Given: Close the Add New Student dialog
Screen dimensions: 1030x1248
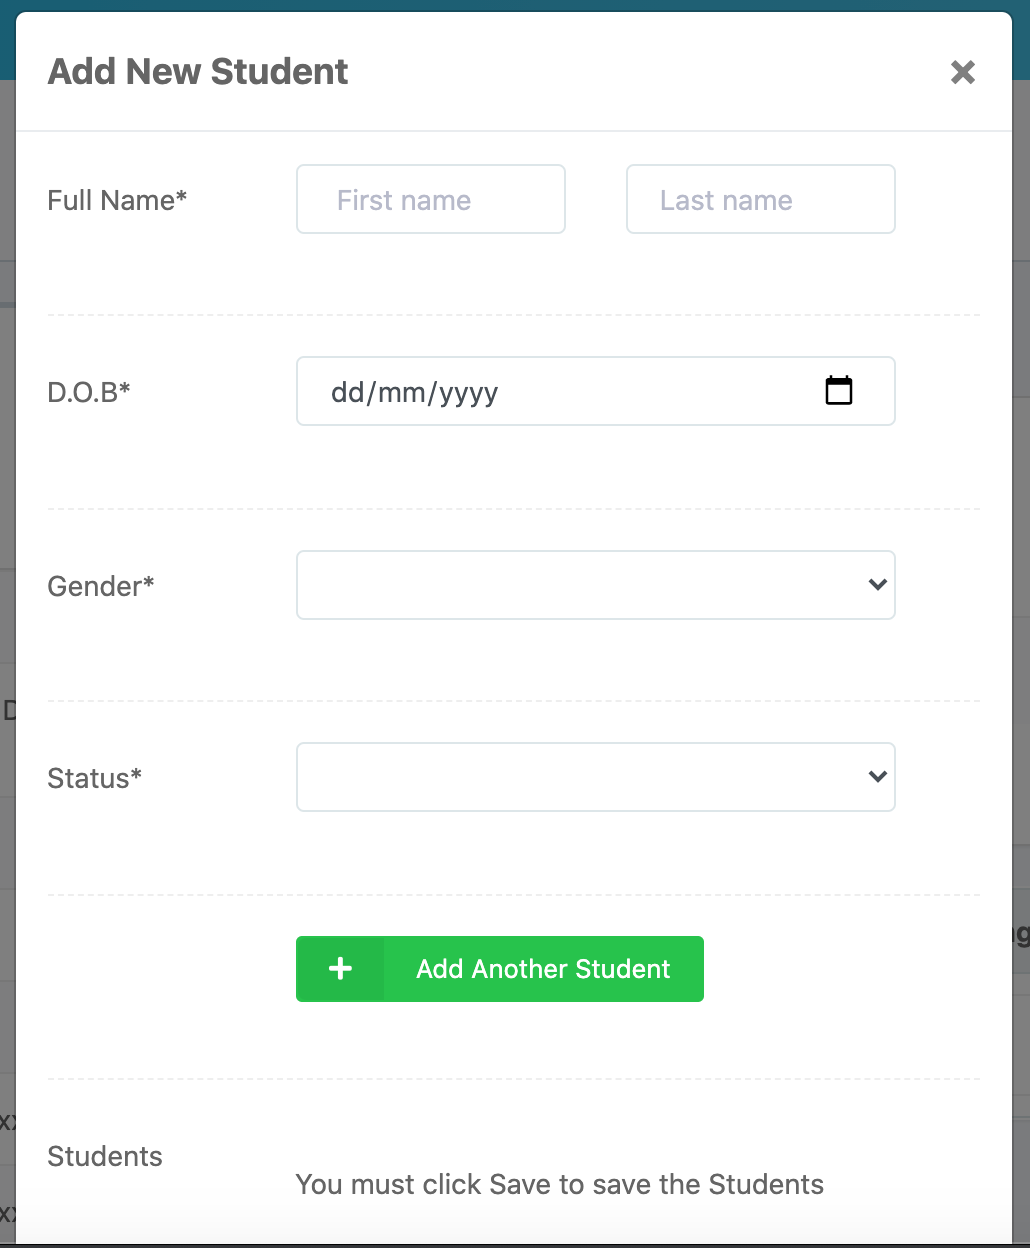Looking at the screenshot, I should (x=962, y=72).
